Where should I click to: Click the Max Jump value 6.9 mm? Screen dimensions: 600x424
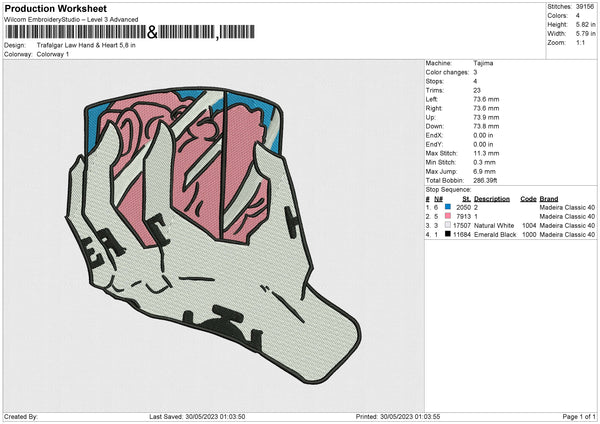484,171
